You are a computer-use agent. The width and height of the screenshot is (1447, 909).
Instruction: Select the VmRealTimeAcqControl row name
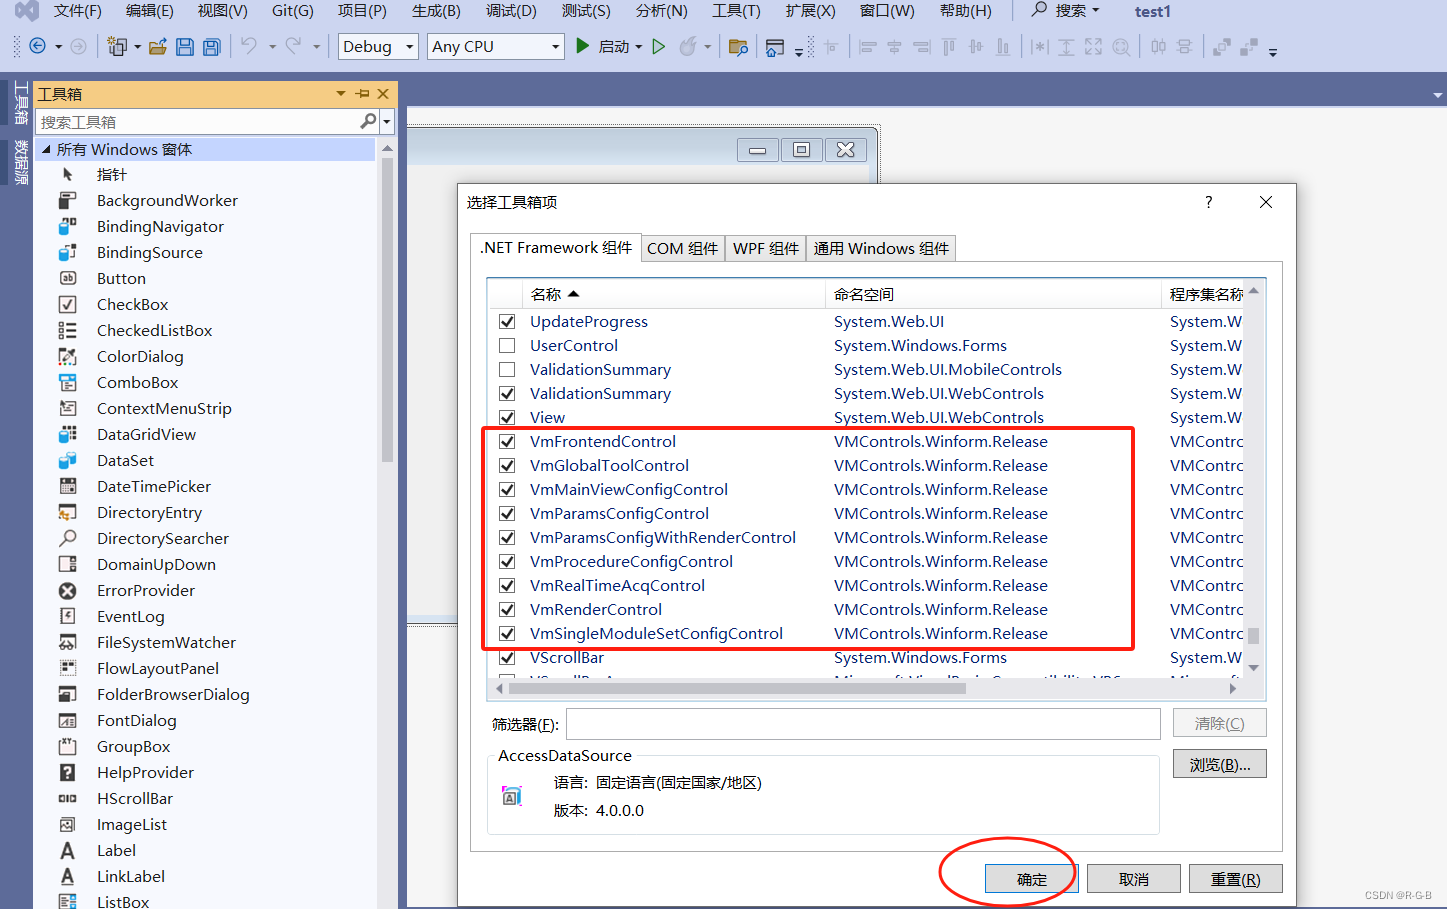click(x=617, y=585)
